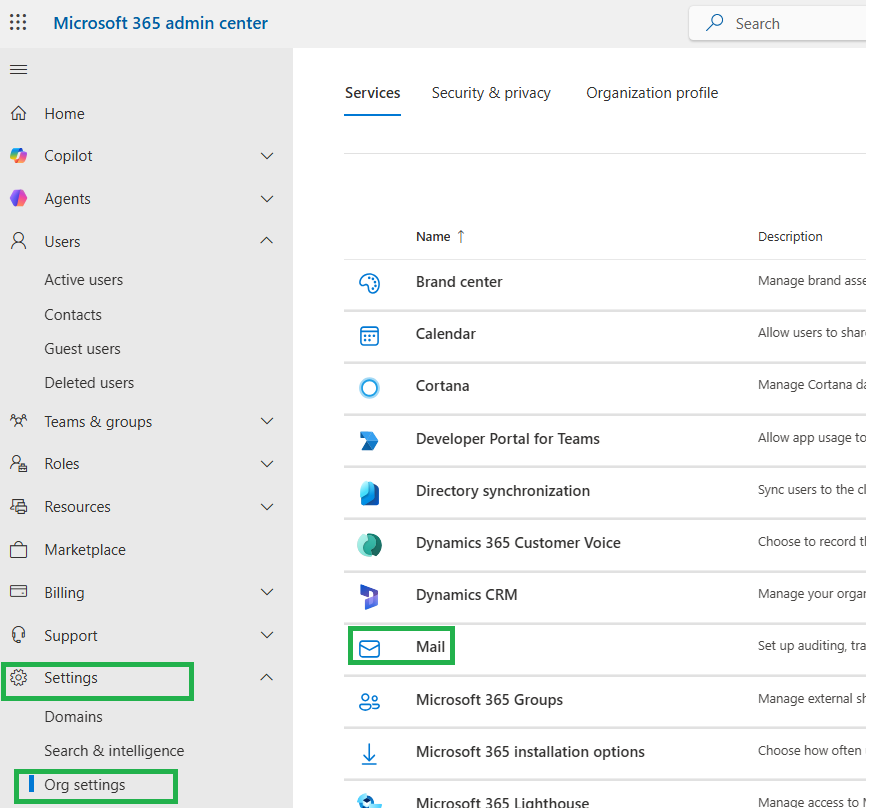Click the Developer Portal for Teams icon
Image resolution: width=872 pixels, height=808 pixels.
point(369,440)
